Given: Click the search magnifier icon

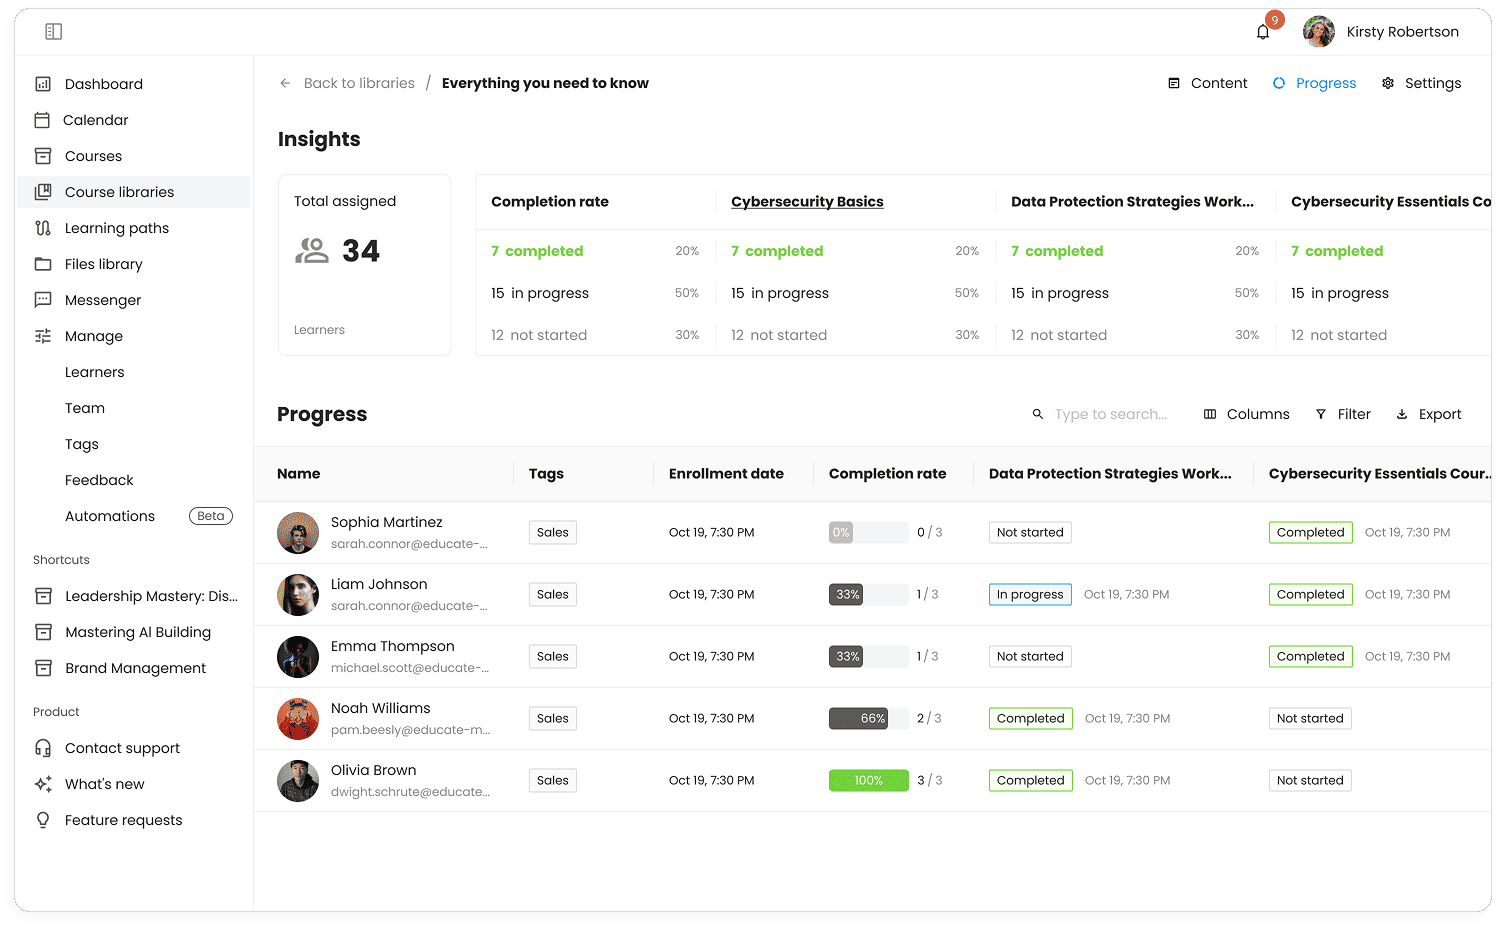Looking at the screenshot, I should [x=1038, y=414].
